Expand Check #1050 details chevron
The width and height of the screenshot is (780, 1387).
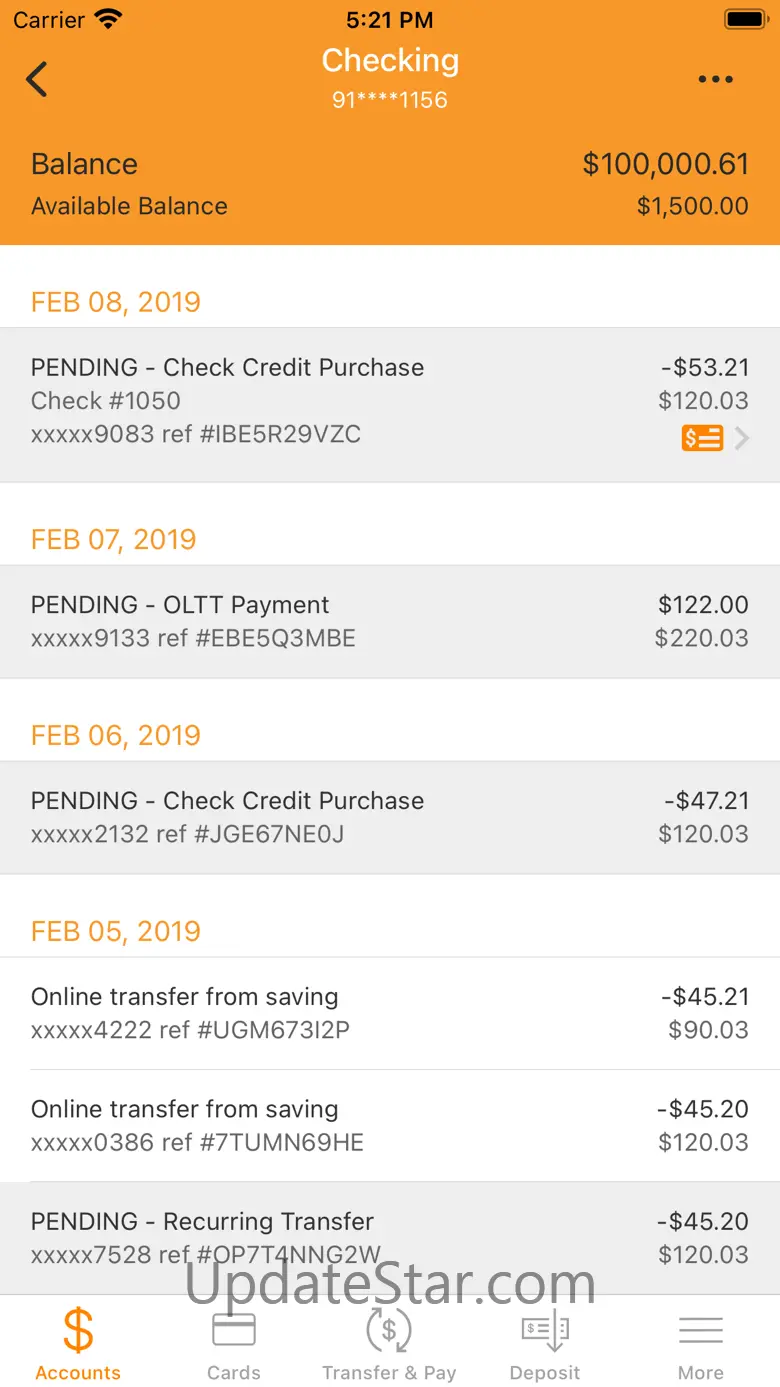[742, 438]
